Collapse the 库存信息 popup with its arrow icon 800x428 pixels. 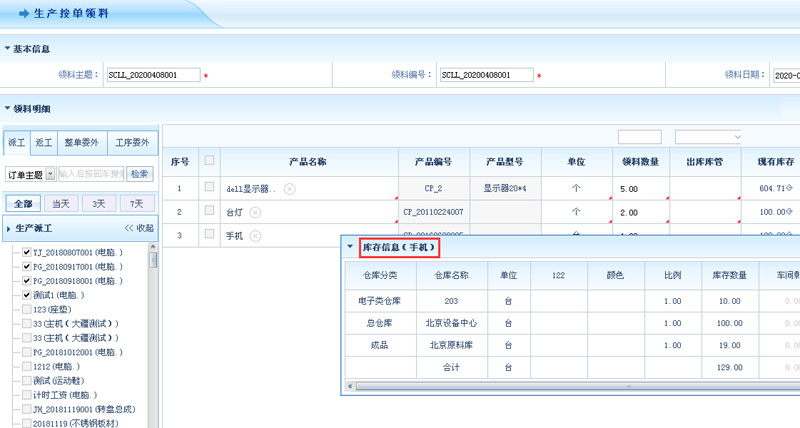coord(349,246)
